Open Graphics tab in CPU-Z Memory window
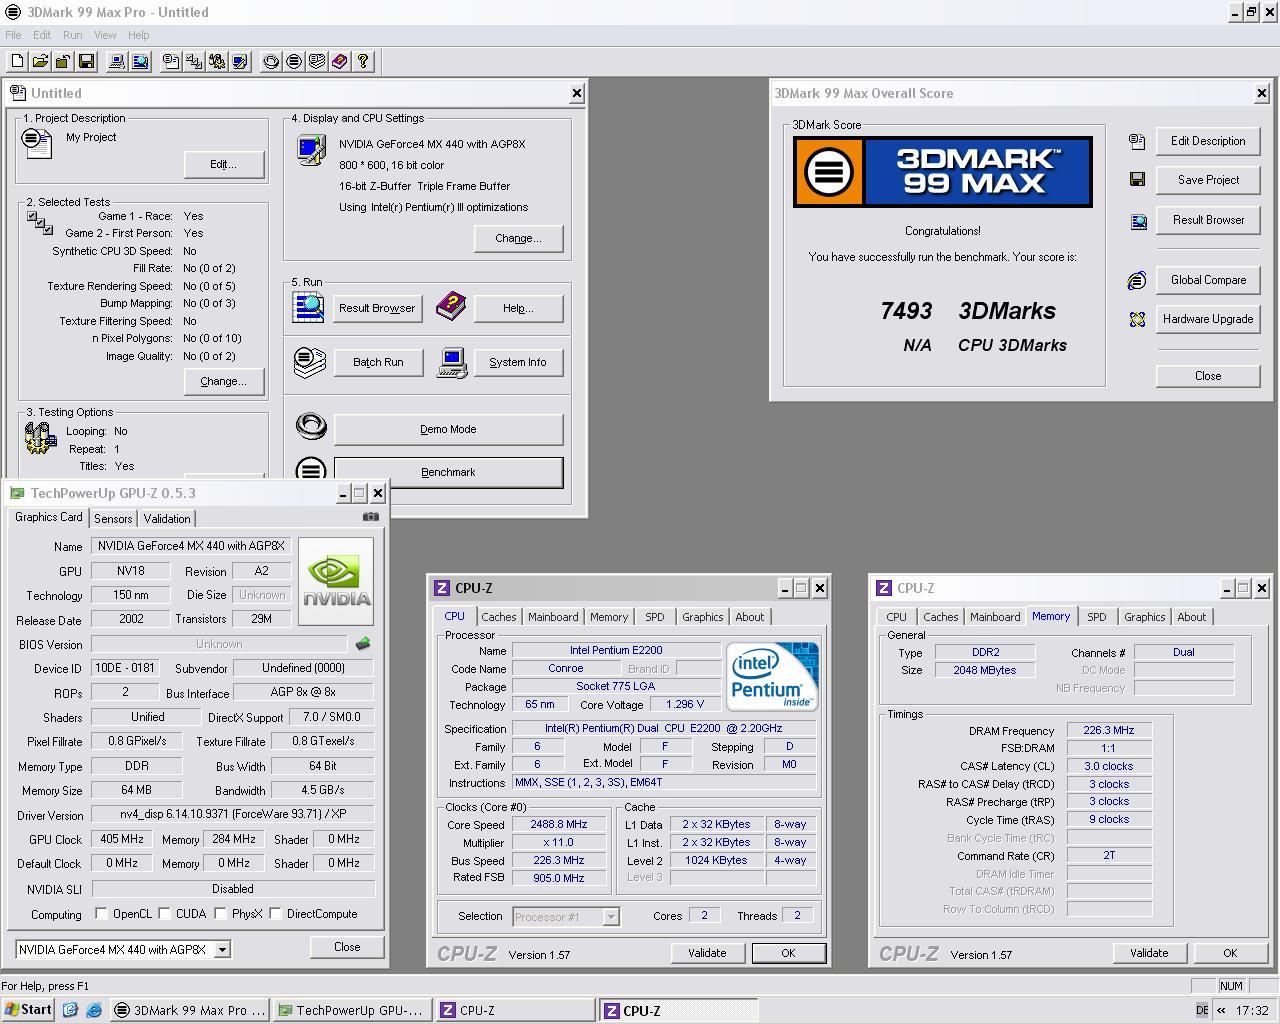This screenshot has width=1280, height=1024. [x=1144, y=617]
